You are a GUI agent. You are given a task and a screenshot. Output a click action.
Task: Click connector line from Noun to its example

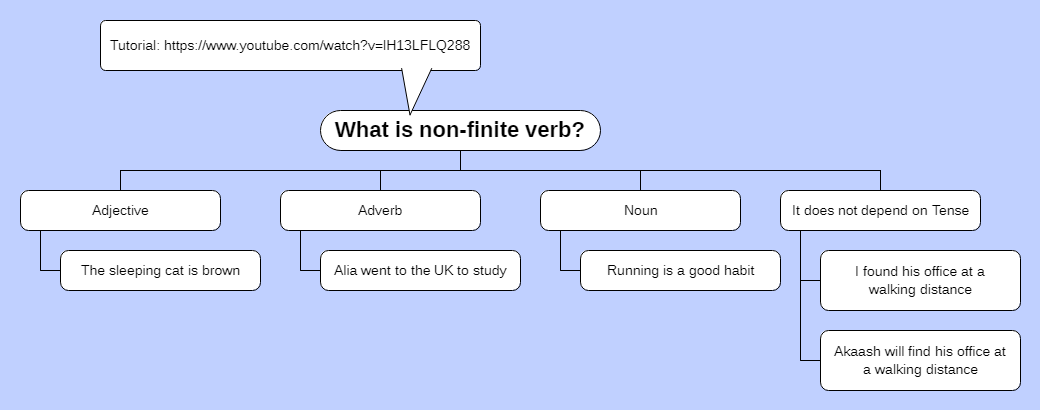pos(560,252)
